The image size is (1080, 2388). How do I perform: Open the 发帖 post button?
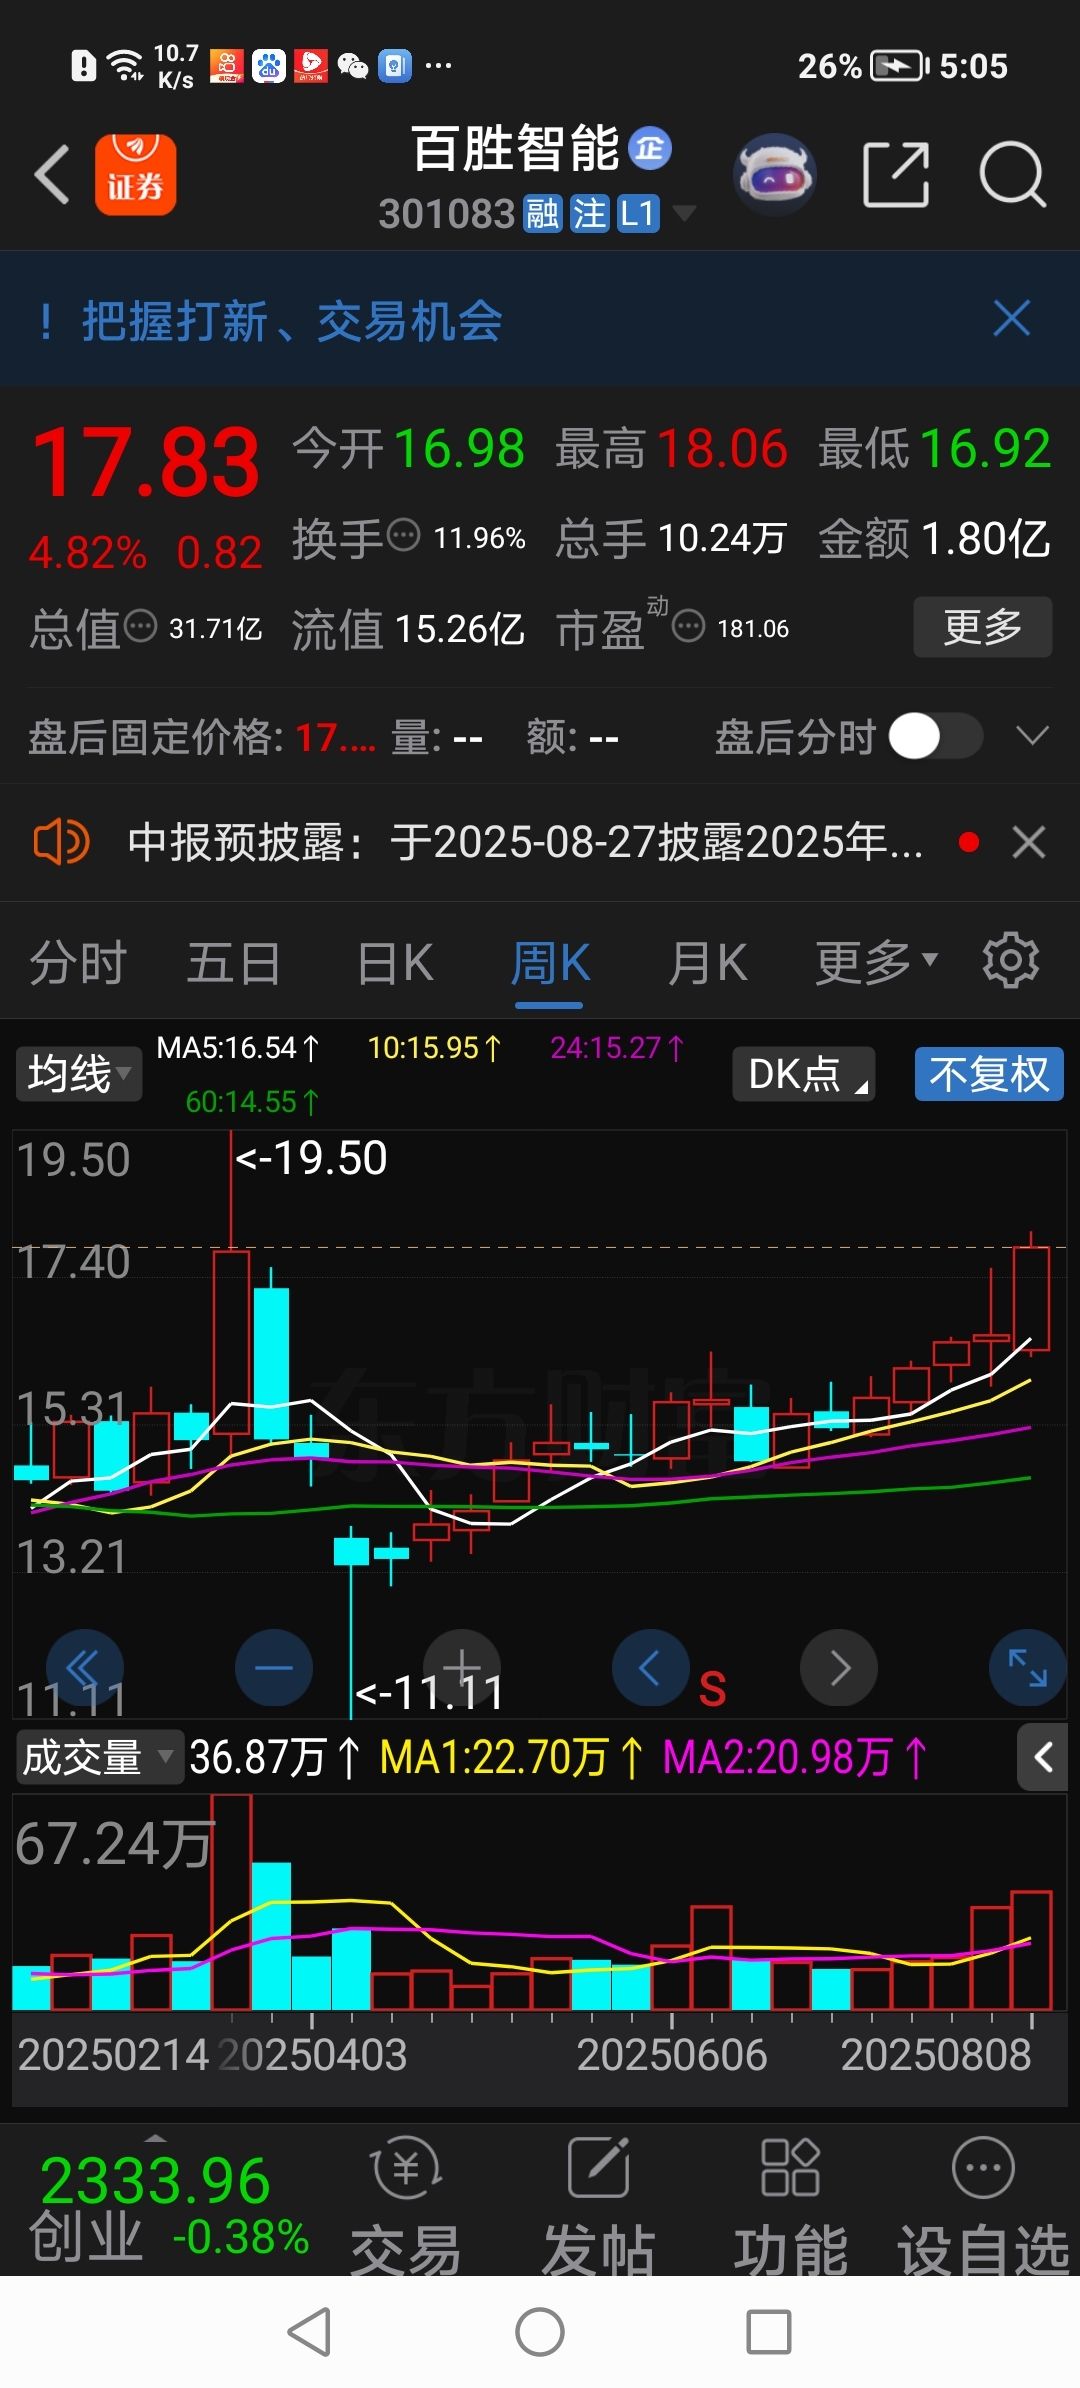598,2208
